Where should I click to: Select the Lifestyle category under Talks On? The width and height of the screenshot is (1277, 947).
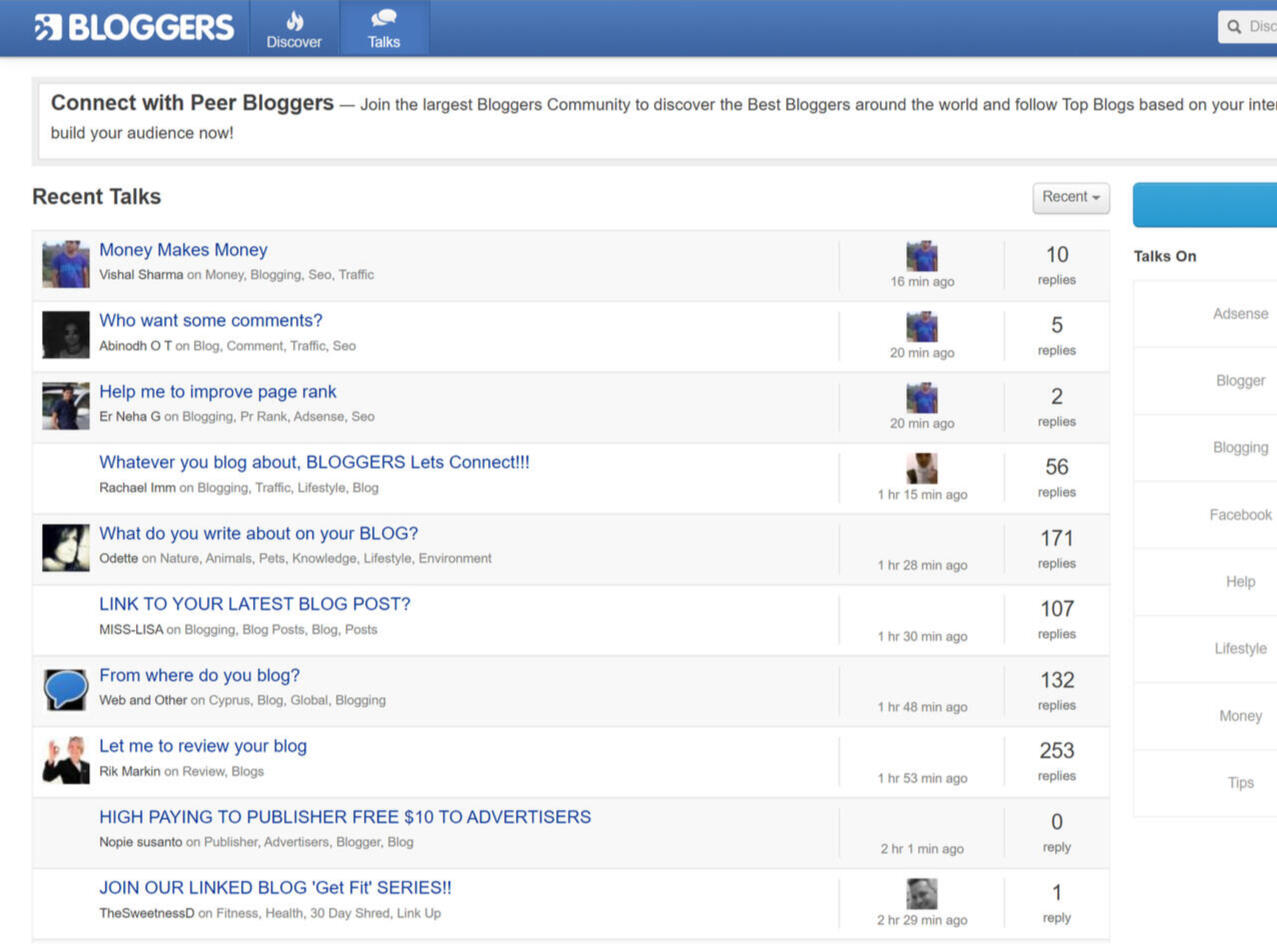(x=1239, y=648)
